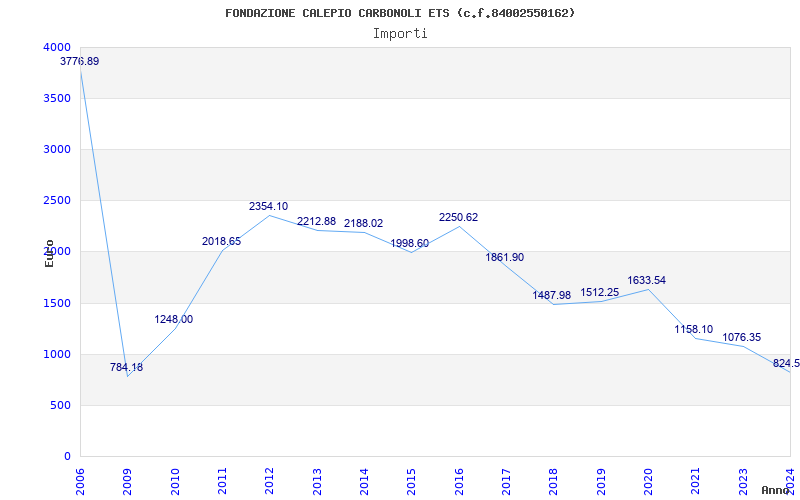Select the 2019 year axis label
Viewport: 800px width, 500px height.
(x=601, y=482)
